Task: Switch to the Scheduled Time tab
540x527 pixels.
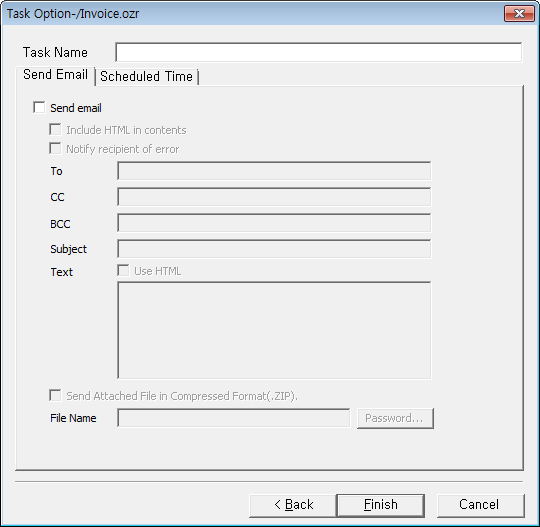Action: (x=146, y=76)
